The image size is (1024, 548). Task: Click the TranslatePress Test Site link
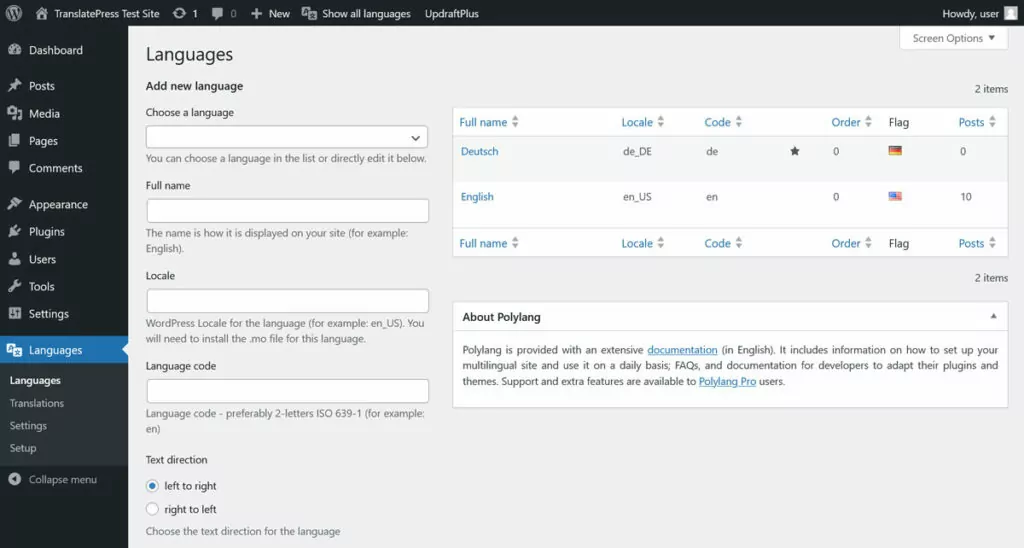click(106, 13)
